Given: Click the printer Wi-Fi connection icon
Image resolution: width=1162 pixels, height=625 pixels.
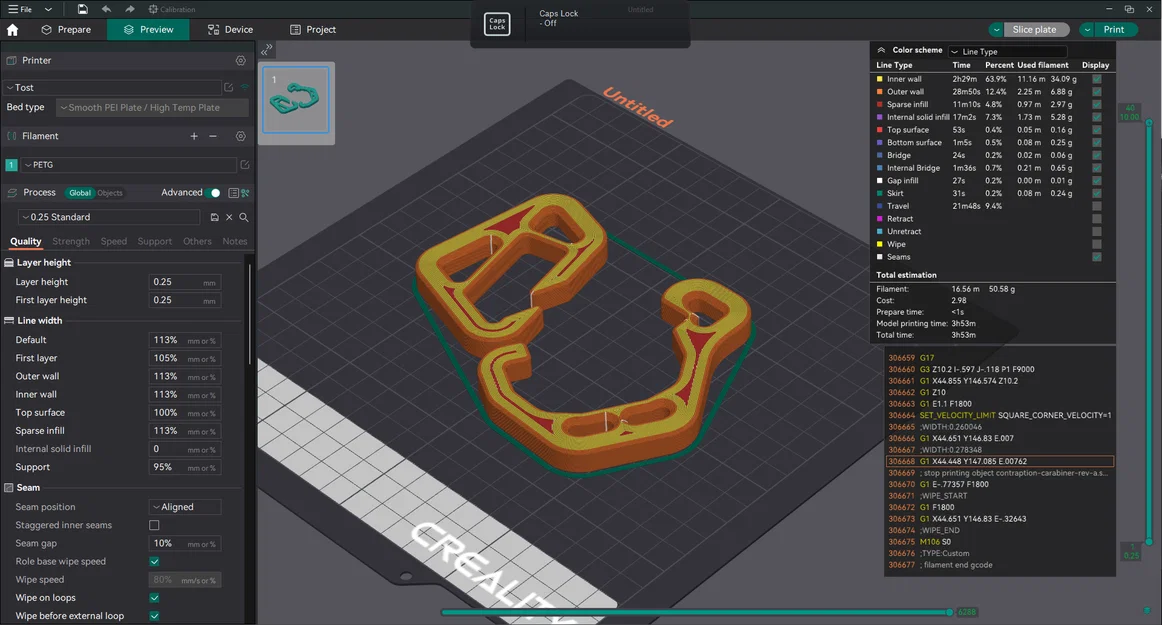Looking at the screenshot, I should [x=244, y=87].
